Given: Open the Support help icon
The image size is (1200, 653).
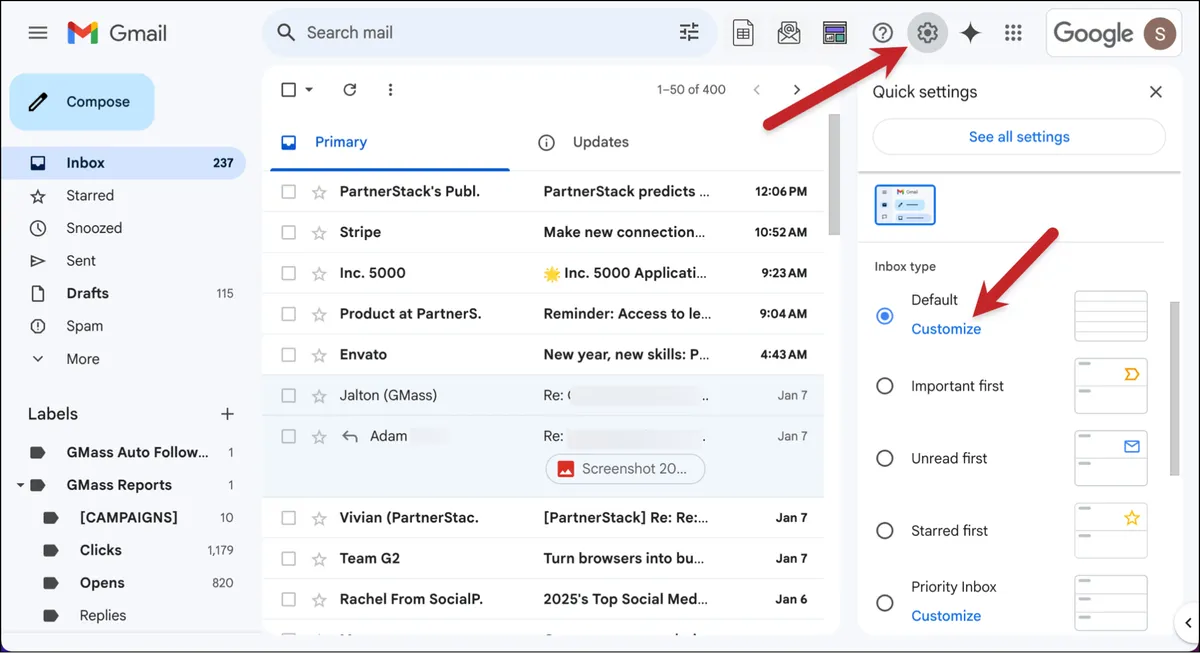Looking at the screenshot, I should click(x=882, y=33).
